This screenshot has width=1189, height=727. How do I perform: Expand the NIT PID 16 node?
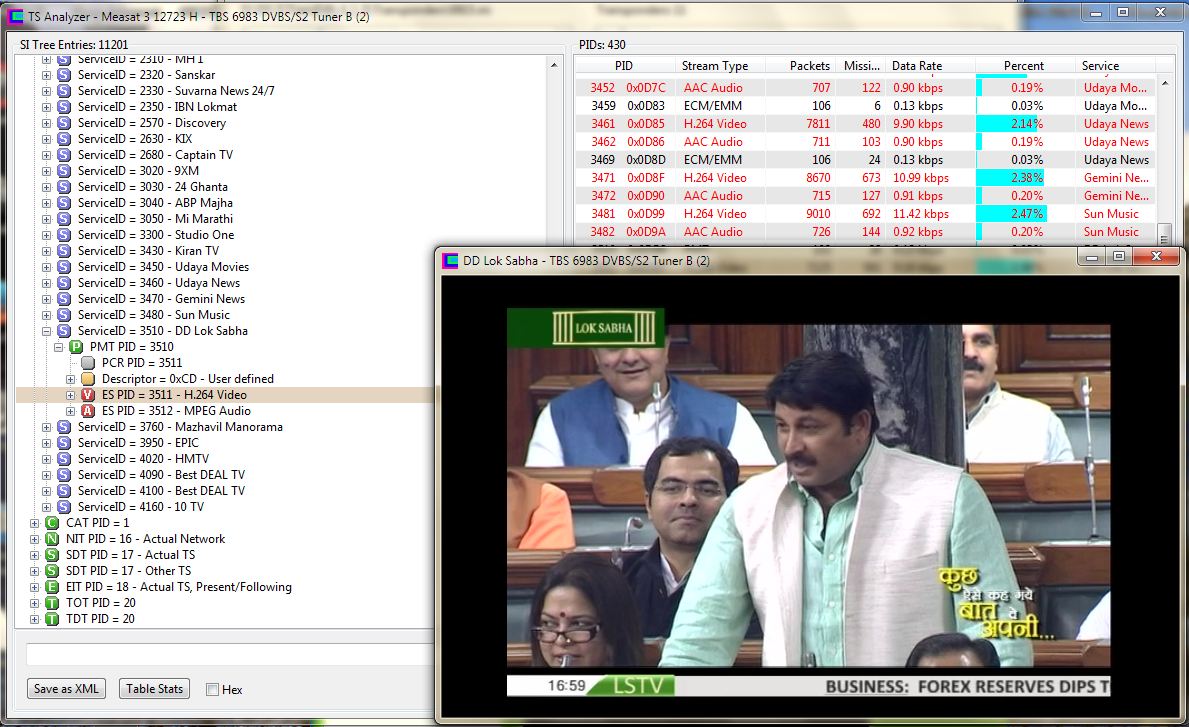(34, 539)
